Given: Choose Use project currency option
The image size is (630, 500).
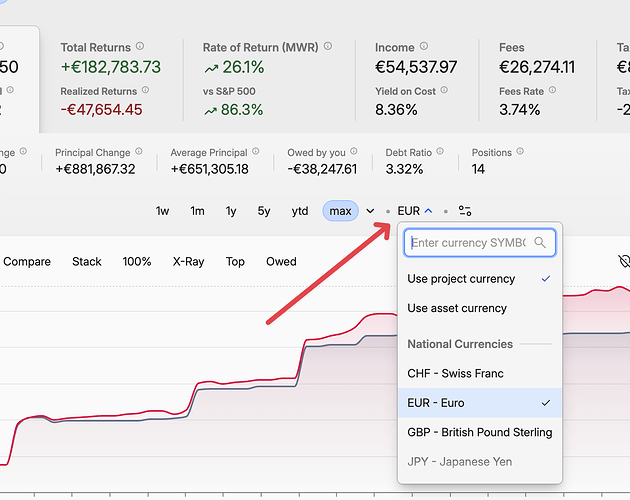Looking at the screenshot, I should (480, 279).
